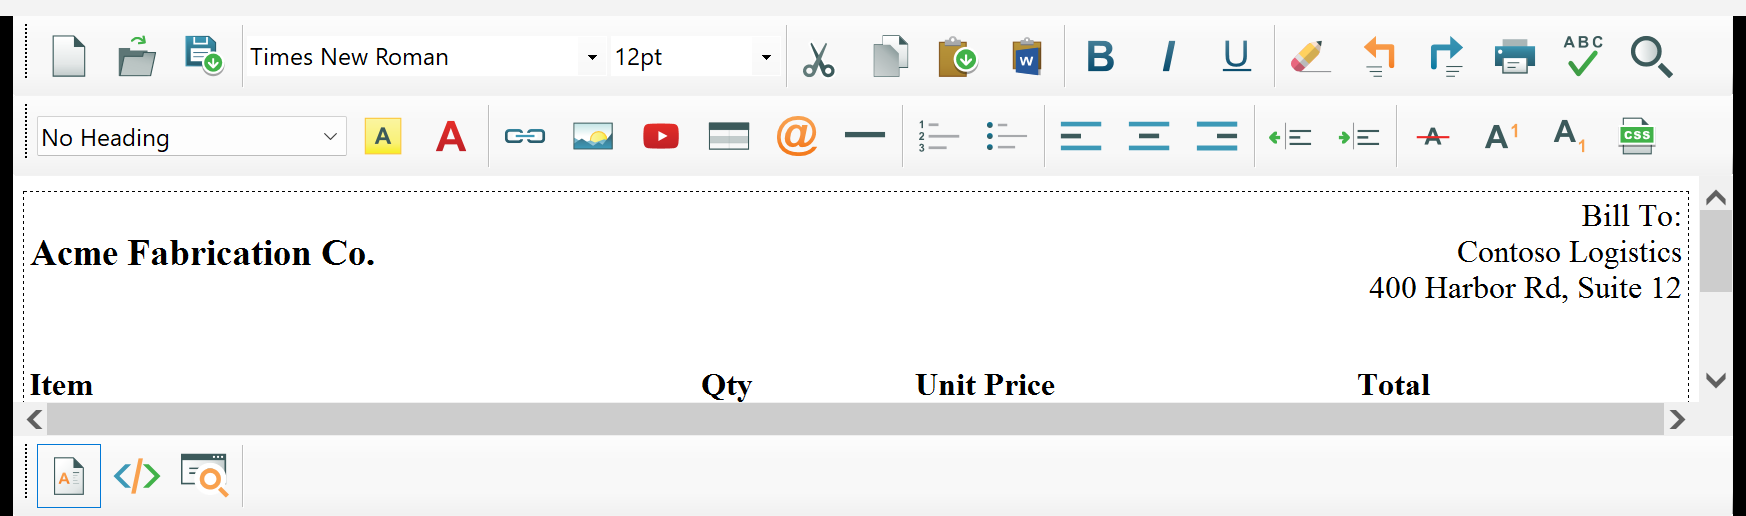
Task: Switch to design view tab
Action: tap(69, 476)
